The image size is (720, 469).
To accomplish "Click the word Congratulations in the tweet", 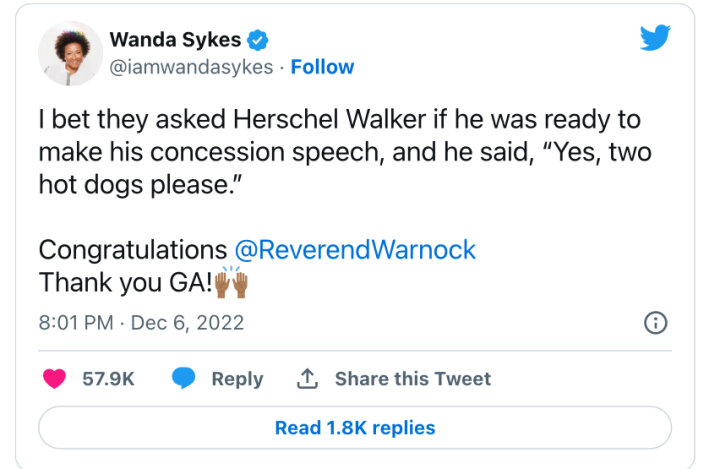I will (133, 250).
